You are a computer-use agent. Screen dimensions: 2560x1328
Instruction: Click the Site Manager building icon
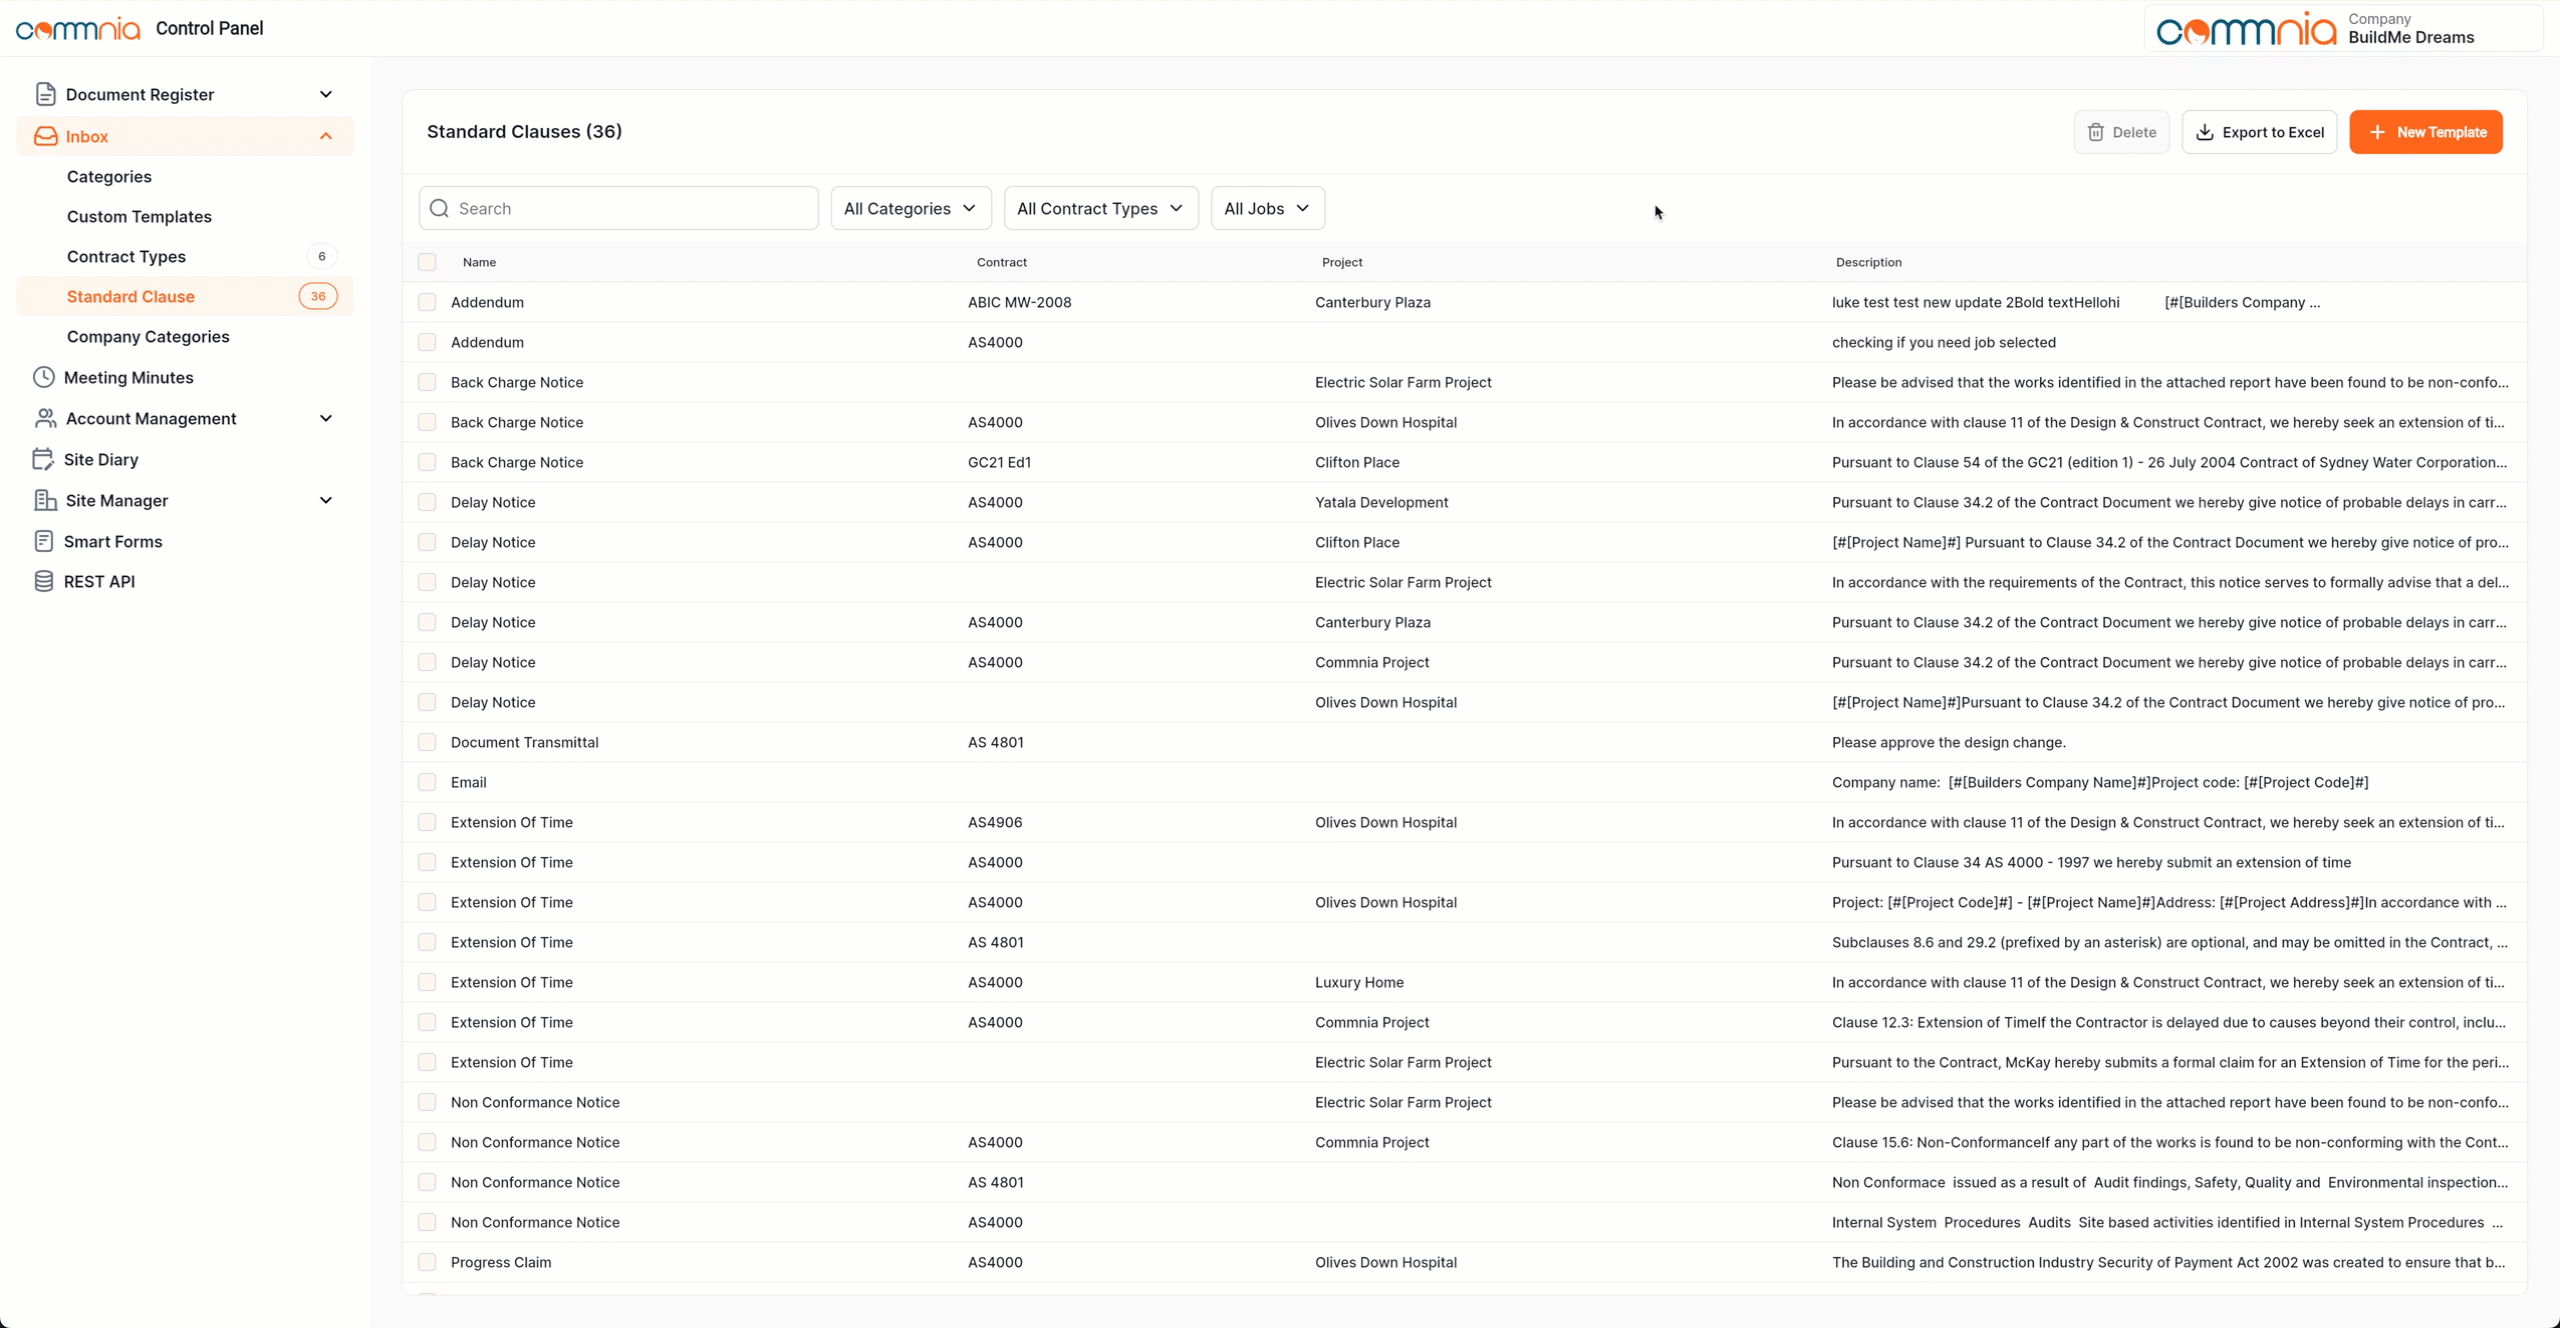45,500
